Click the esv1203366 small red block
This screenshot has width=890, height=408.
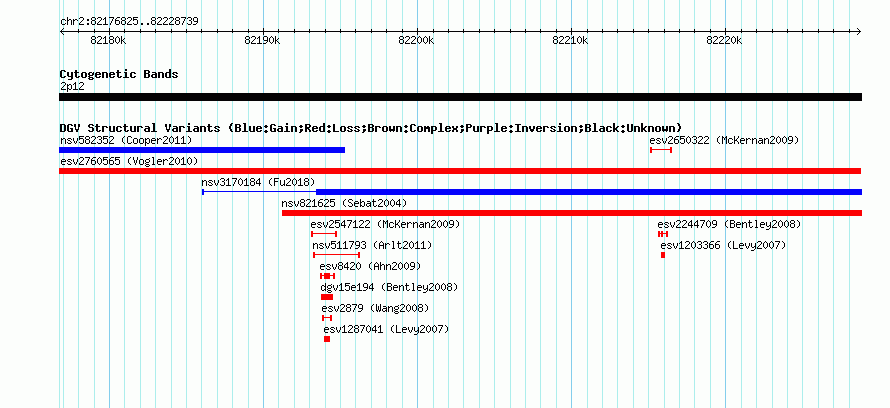click(662, 255)
